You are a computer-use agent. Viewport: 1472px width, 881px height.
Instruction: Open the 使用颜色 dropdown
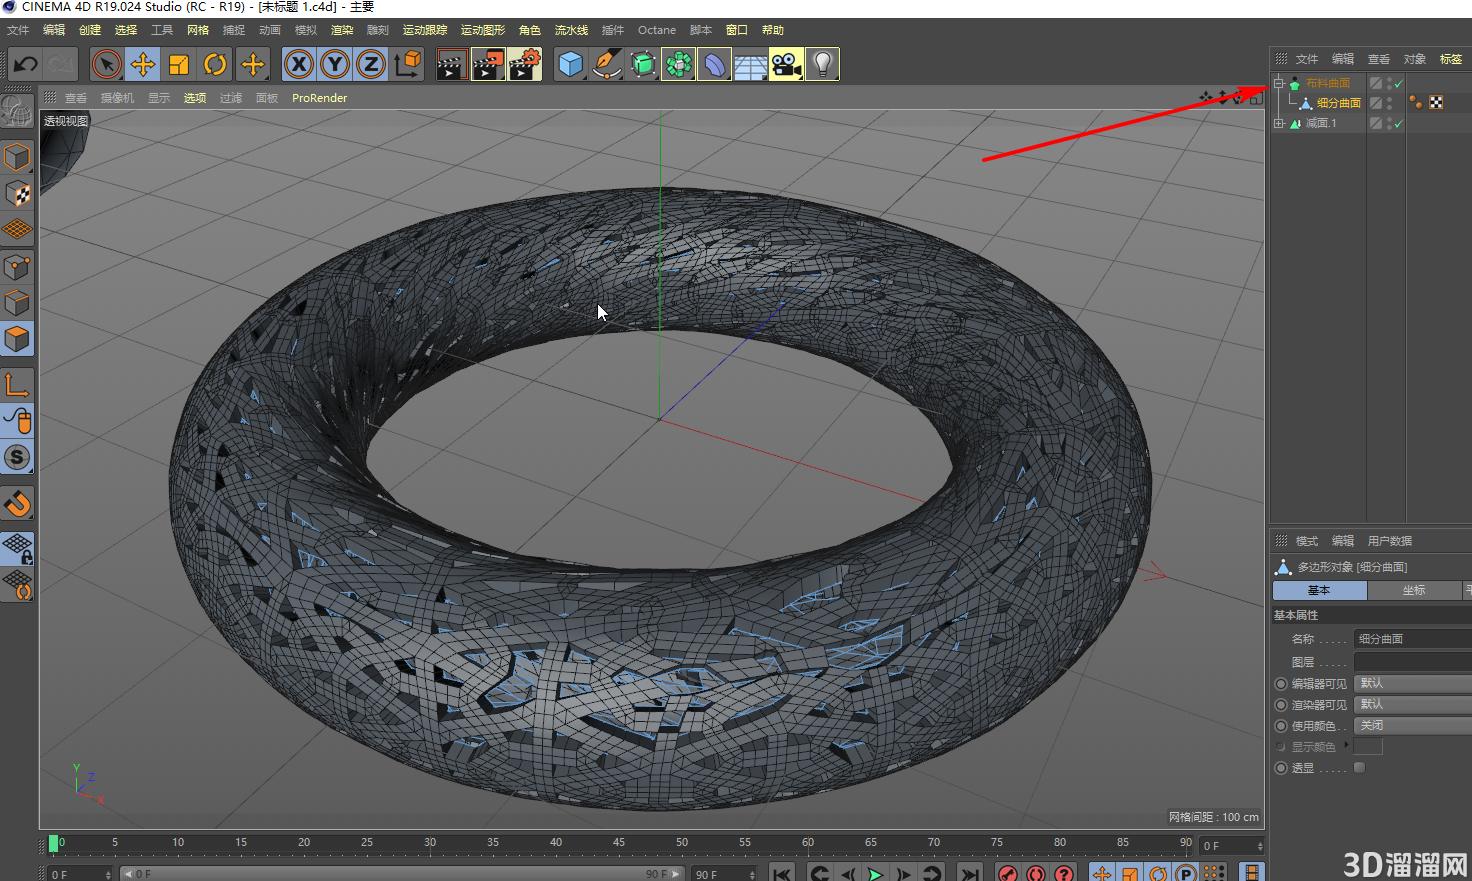1413,725
